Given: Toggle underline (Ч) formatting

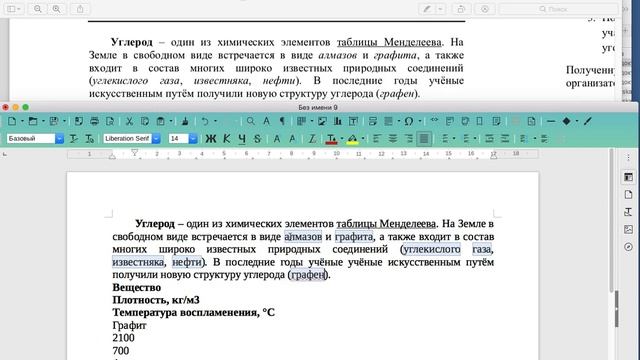Looking at the screenshot, I should click(242, 139).
